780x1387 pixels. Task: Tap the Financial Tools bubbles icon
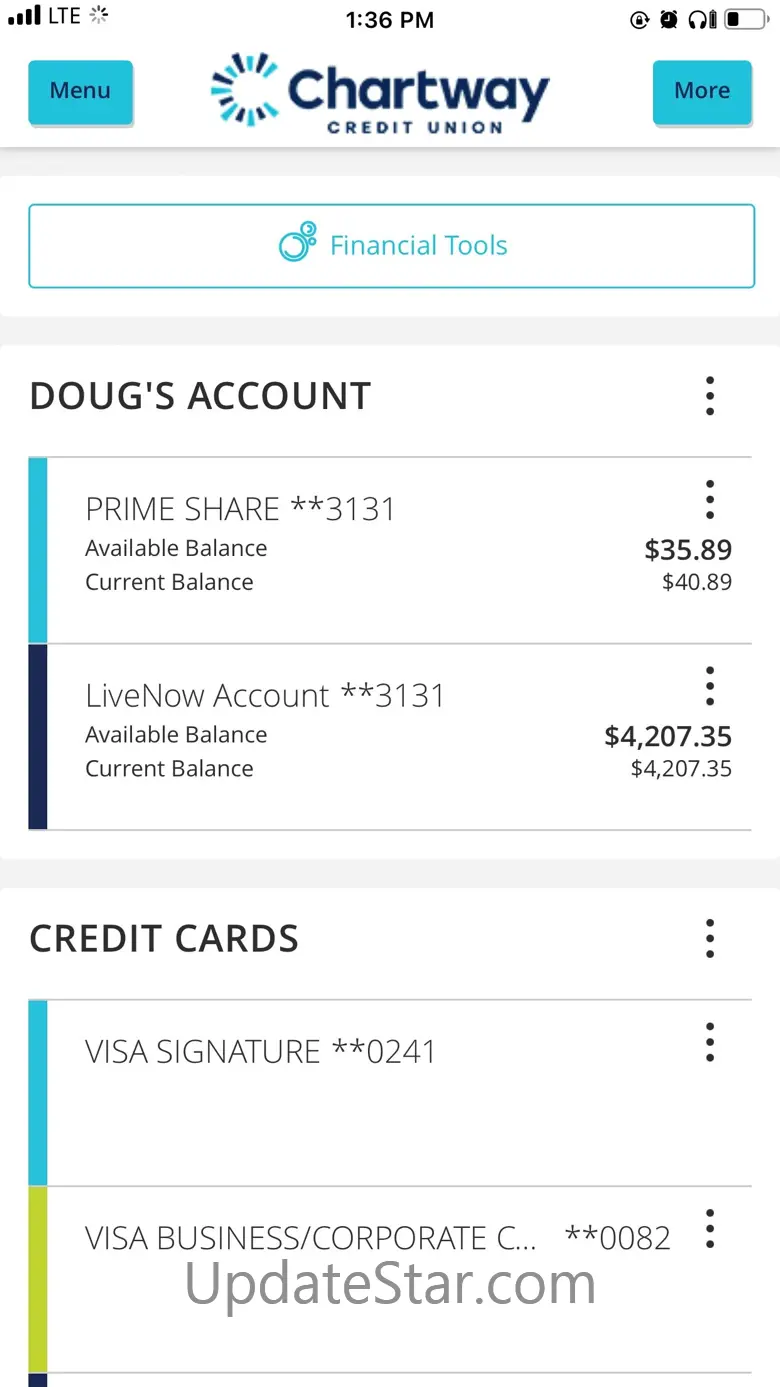pyautogui.click(x=297, y=243)
